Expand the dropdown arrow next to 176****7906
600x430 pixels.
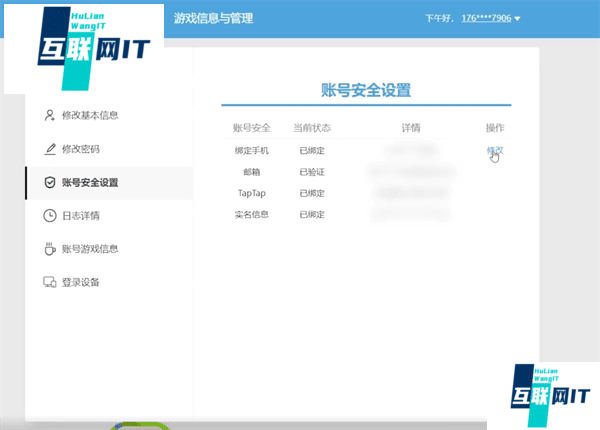[x=517, y=19]
